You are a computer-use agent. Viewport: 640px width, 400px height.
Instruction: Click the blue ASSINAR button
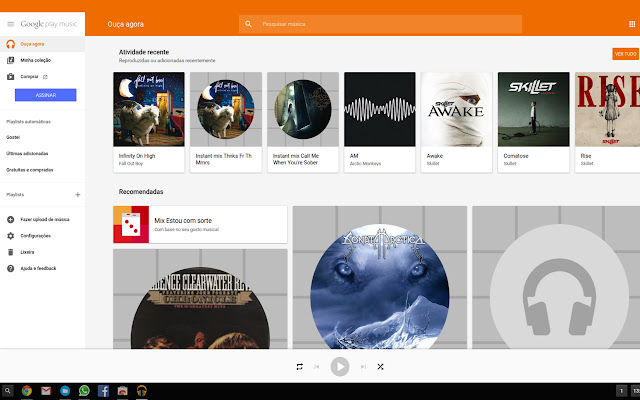tap(46, 95)
